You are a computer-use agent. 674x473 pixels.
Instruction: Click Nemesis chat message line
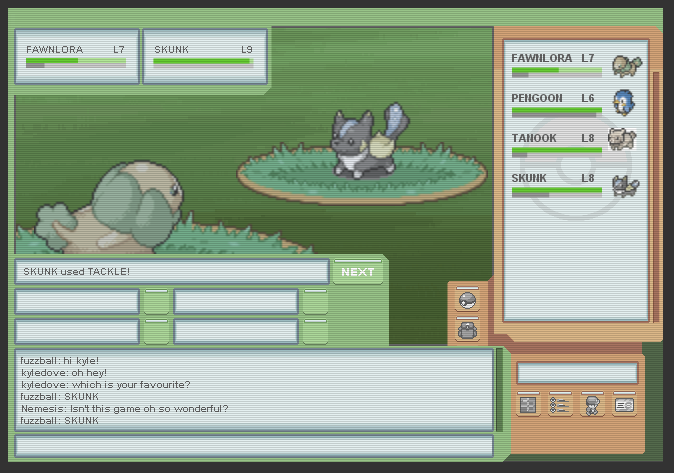125,408
